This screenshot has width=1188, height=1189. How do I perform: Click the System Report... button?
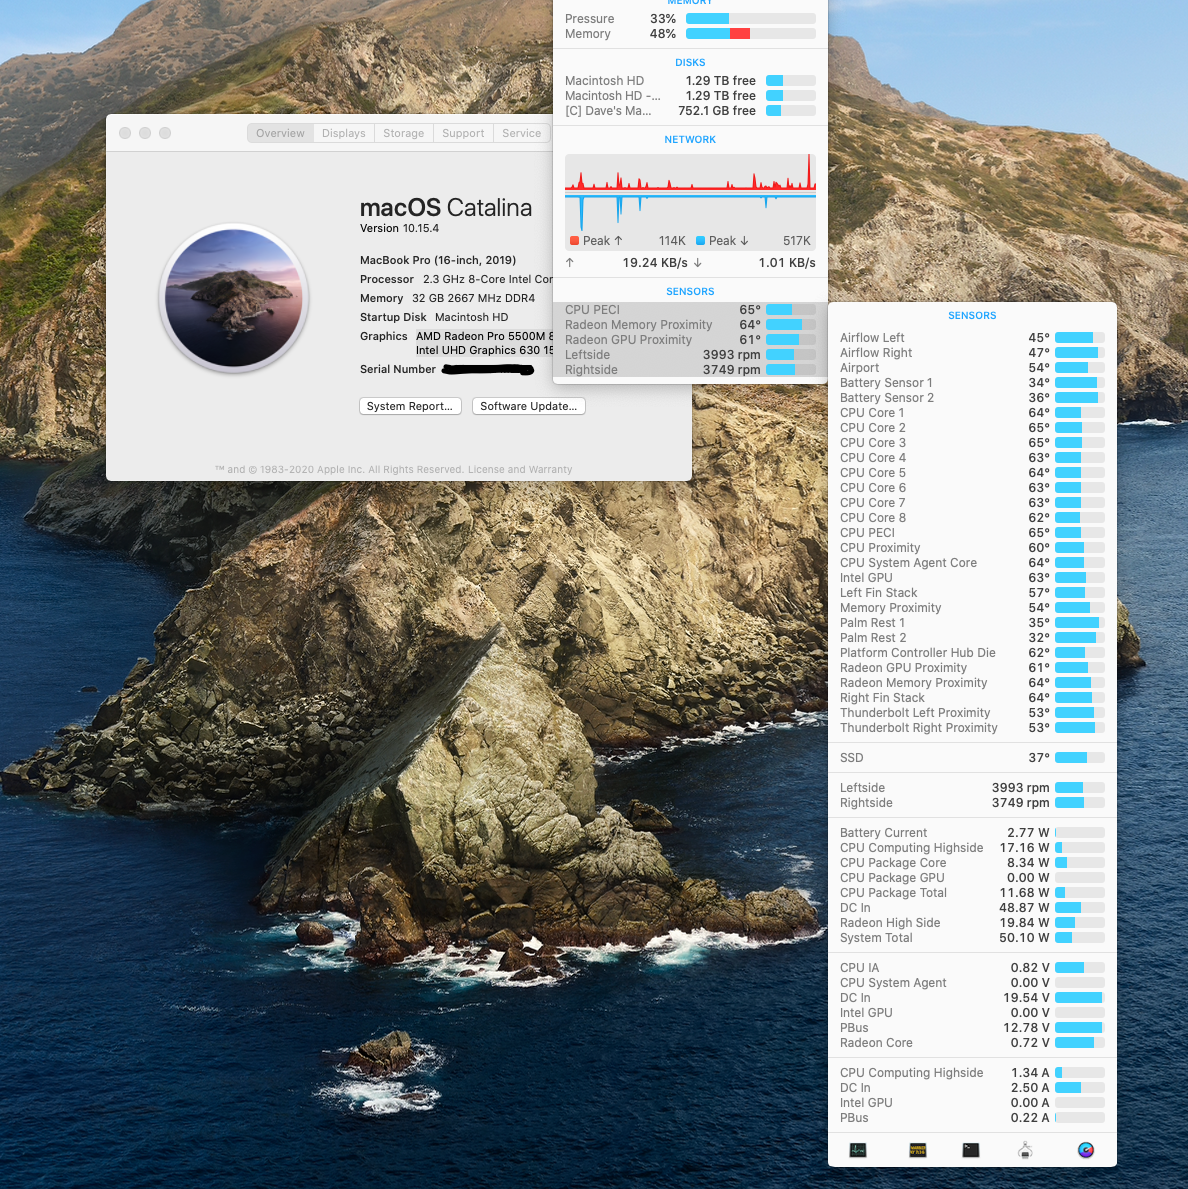410,406
